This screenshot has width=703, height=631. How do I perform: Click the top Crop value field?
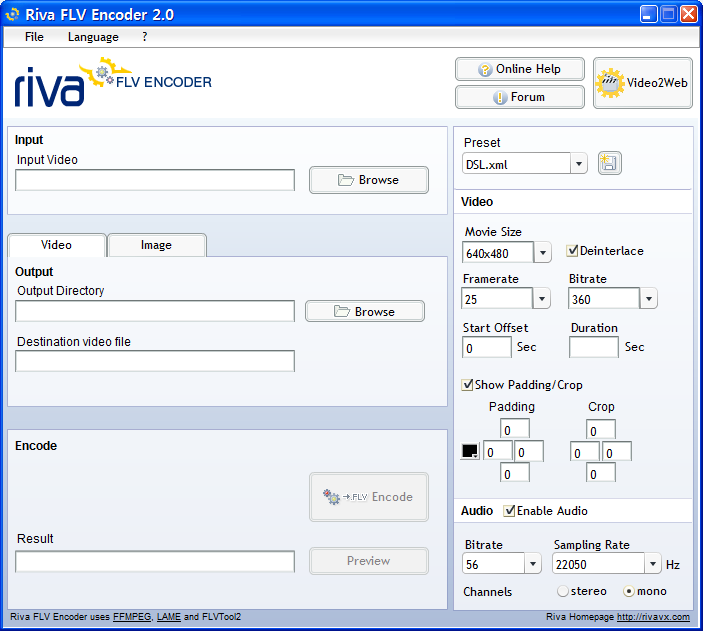[x=601, y=429]
